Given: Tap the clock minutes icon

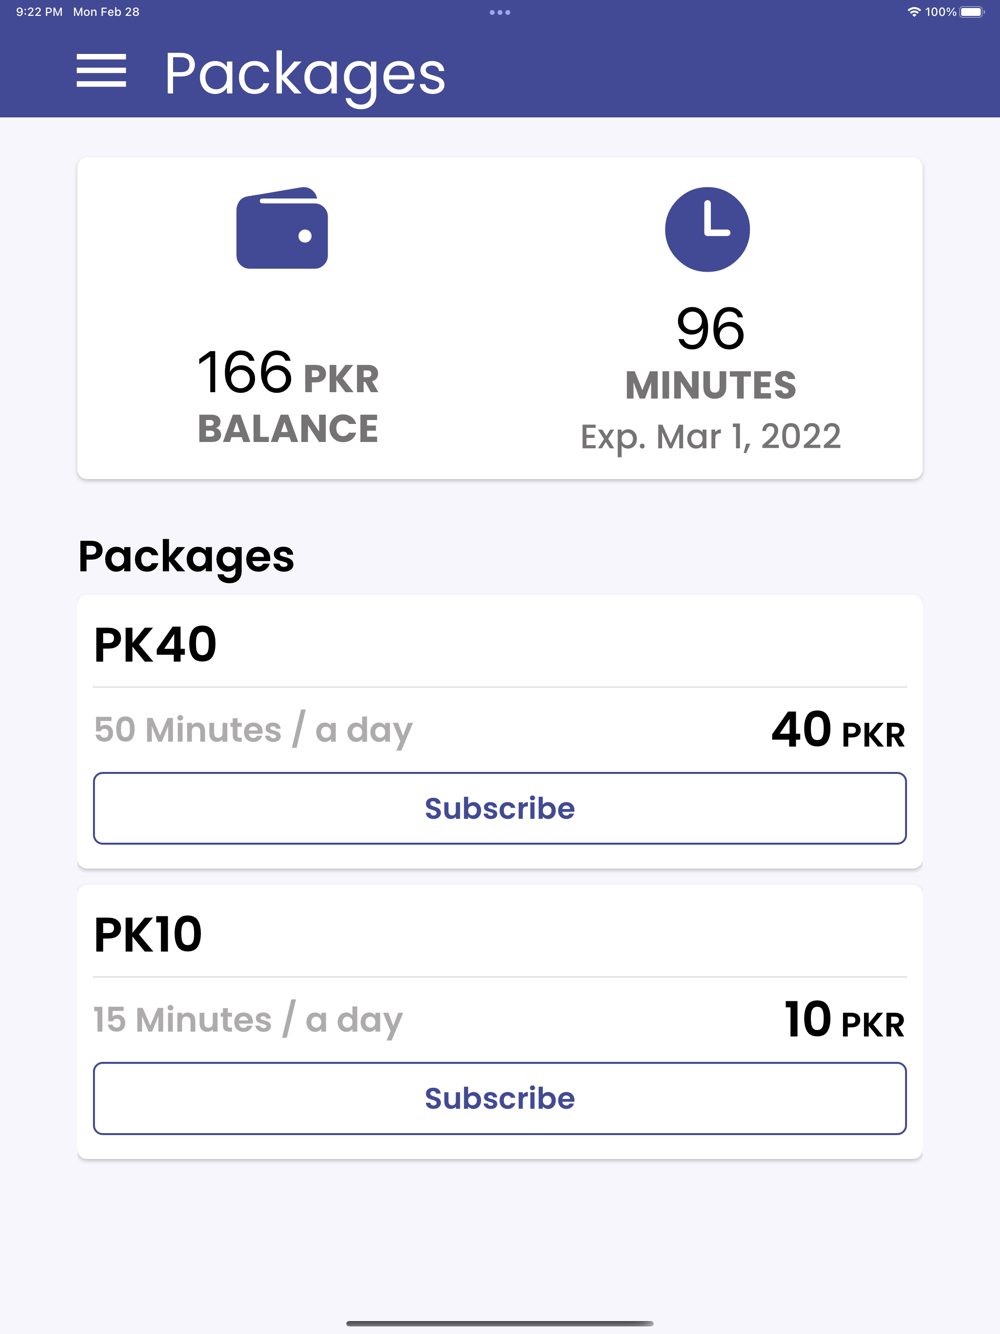Looking at the screenshot, I should pos(707,229).
